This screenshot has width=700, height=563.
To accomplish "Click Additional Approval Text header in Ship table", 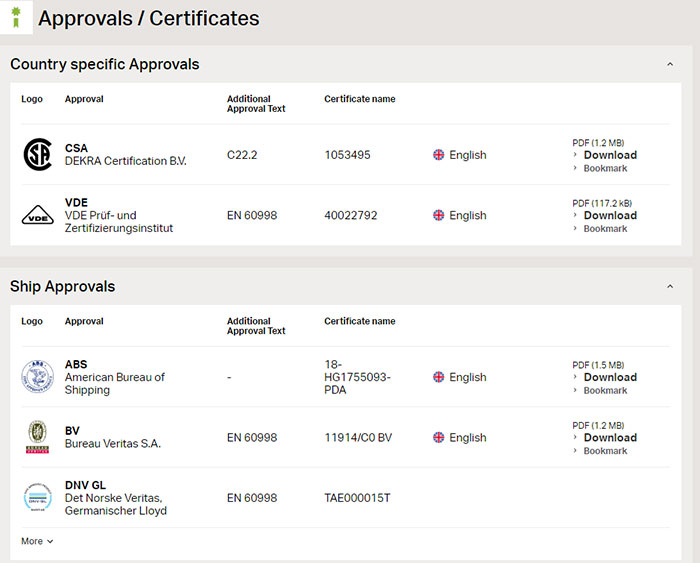I will point(256,326).
